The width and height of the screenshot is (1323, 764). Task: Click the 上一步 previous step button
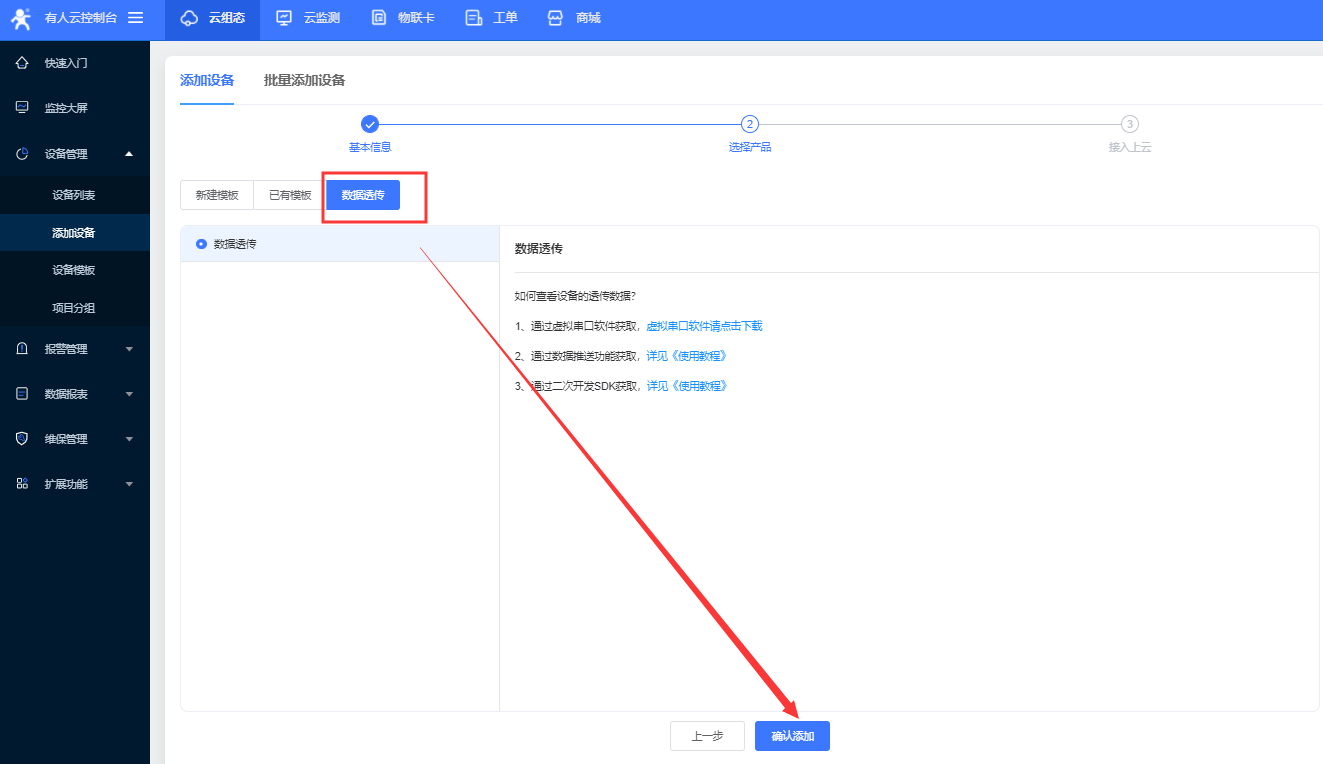point(707,736)
